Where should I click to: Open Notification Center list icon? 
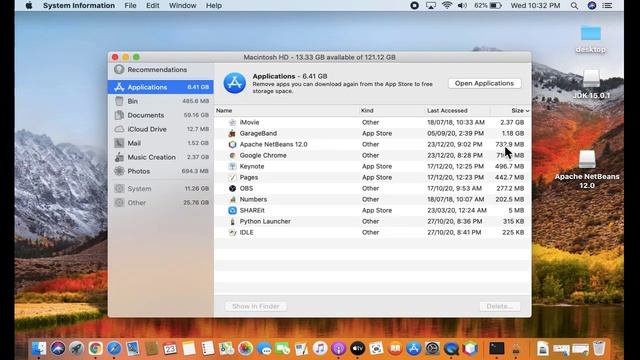(607, 6)
